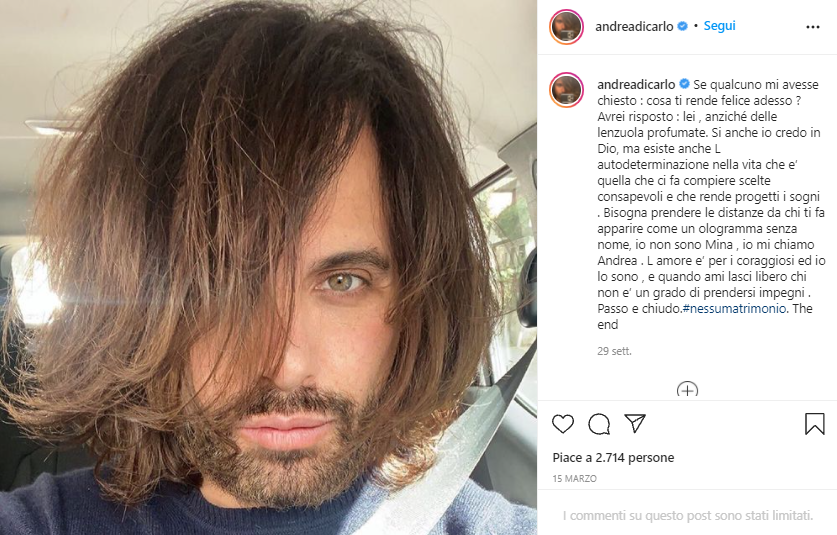Open the #nessumatrimonio hashtag
837x535 pixels.
[734, 309]
